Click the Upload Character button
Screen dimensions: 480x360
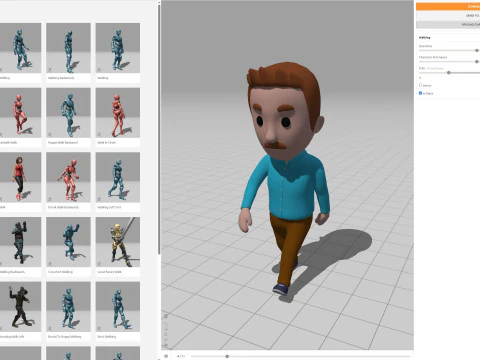(x=448, y=25)
